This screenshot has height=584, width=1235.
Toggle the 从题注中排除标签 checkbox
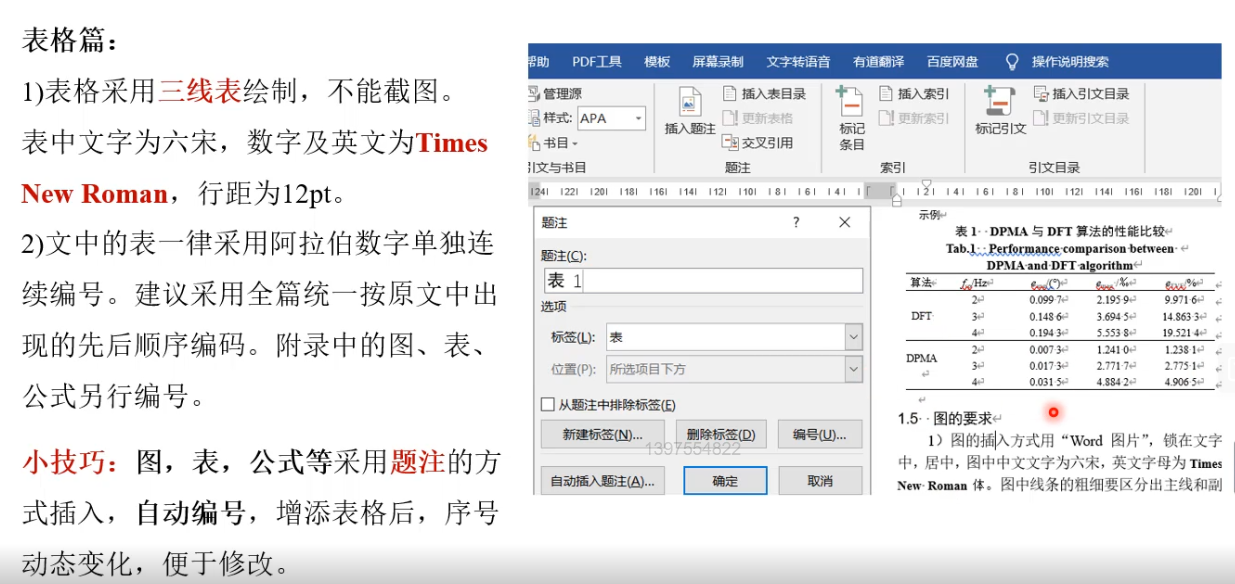(x=547, y=405)
